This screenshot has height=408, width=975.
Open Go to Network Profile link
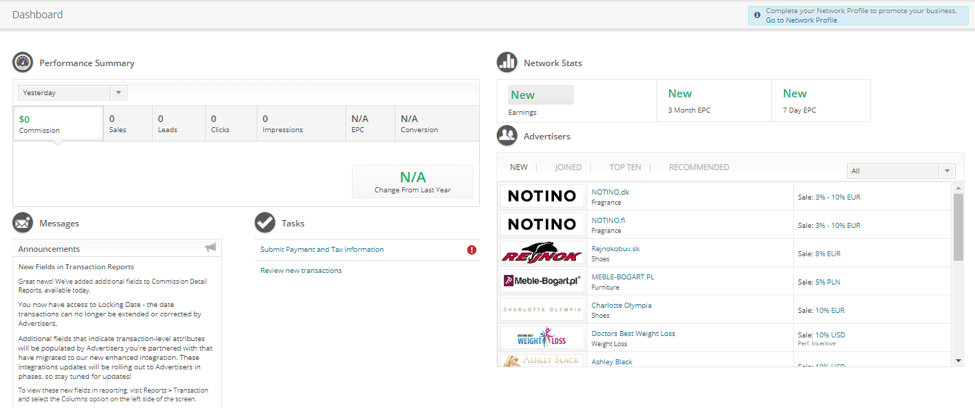[x=801, y=20]
